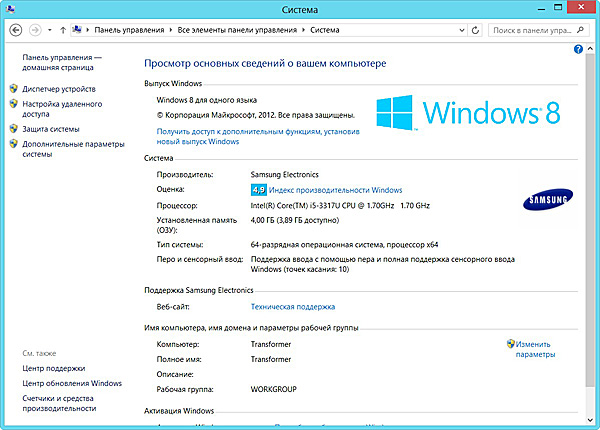Click the Back navigation arrow

pyautogui.click(x=16, y=31)
